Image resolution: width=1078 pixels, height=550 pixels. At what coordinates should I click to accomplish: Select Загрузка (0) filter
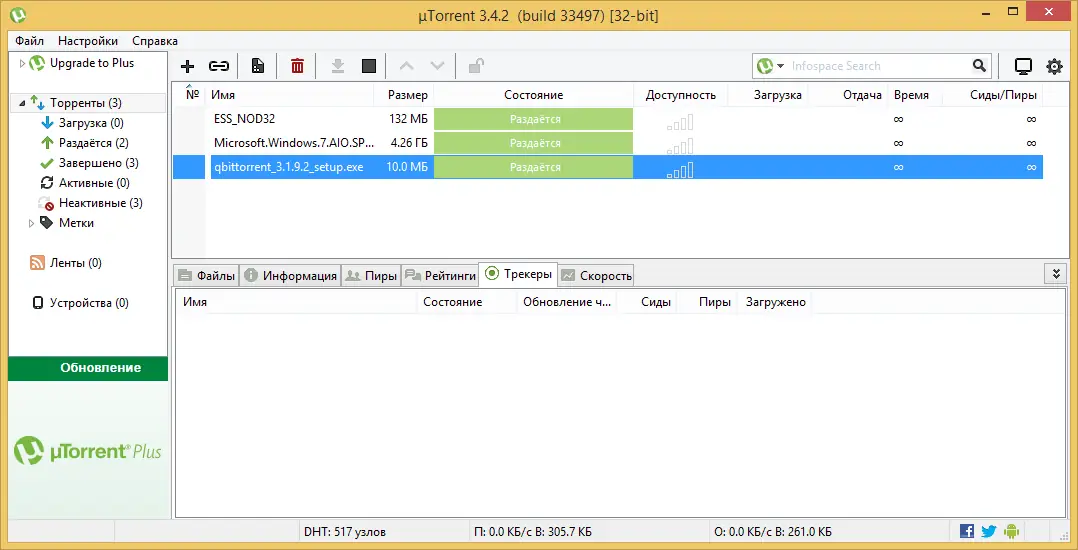[91, 123]
